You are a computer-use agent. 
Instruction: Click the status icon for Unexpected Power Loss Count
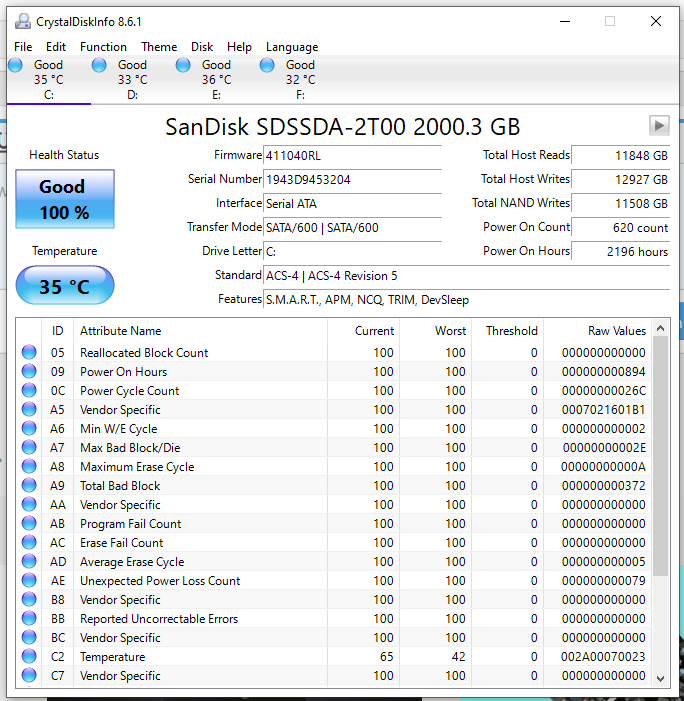click(29, 580)
